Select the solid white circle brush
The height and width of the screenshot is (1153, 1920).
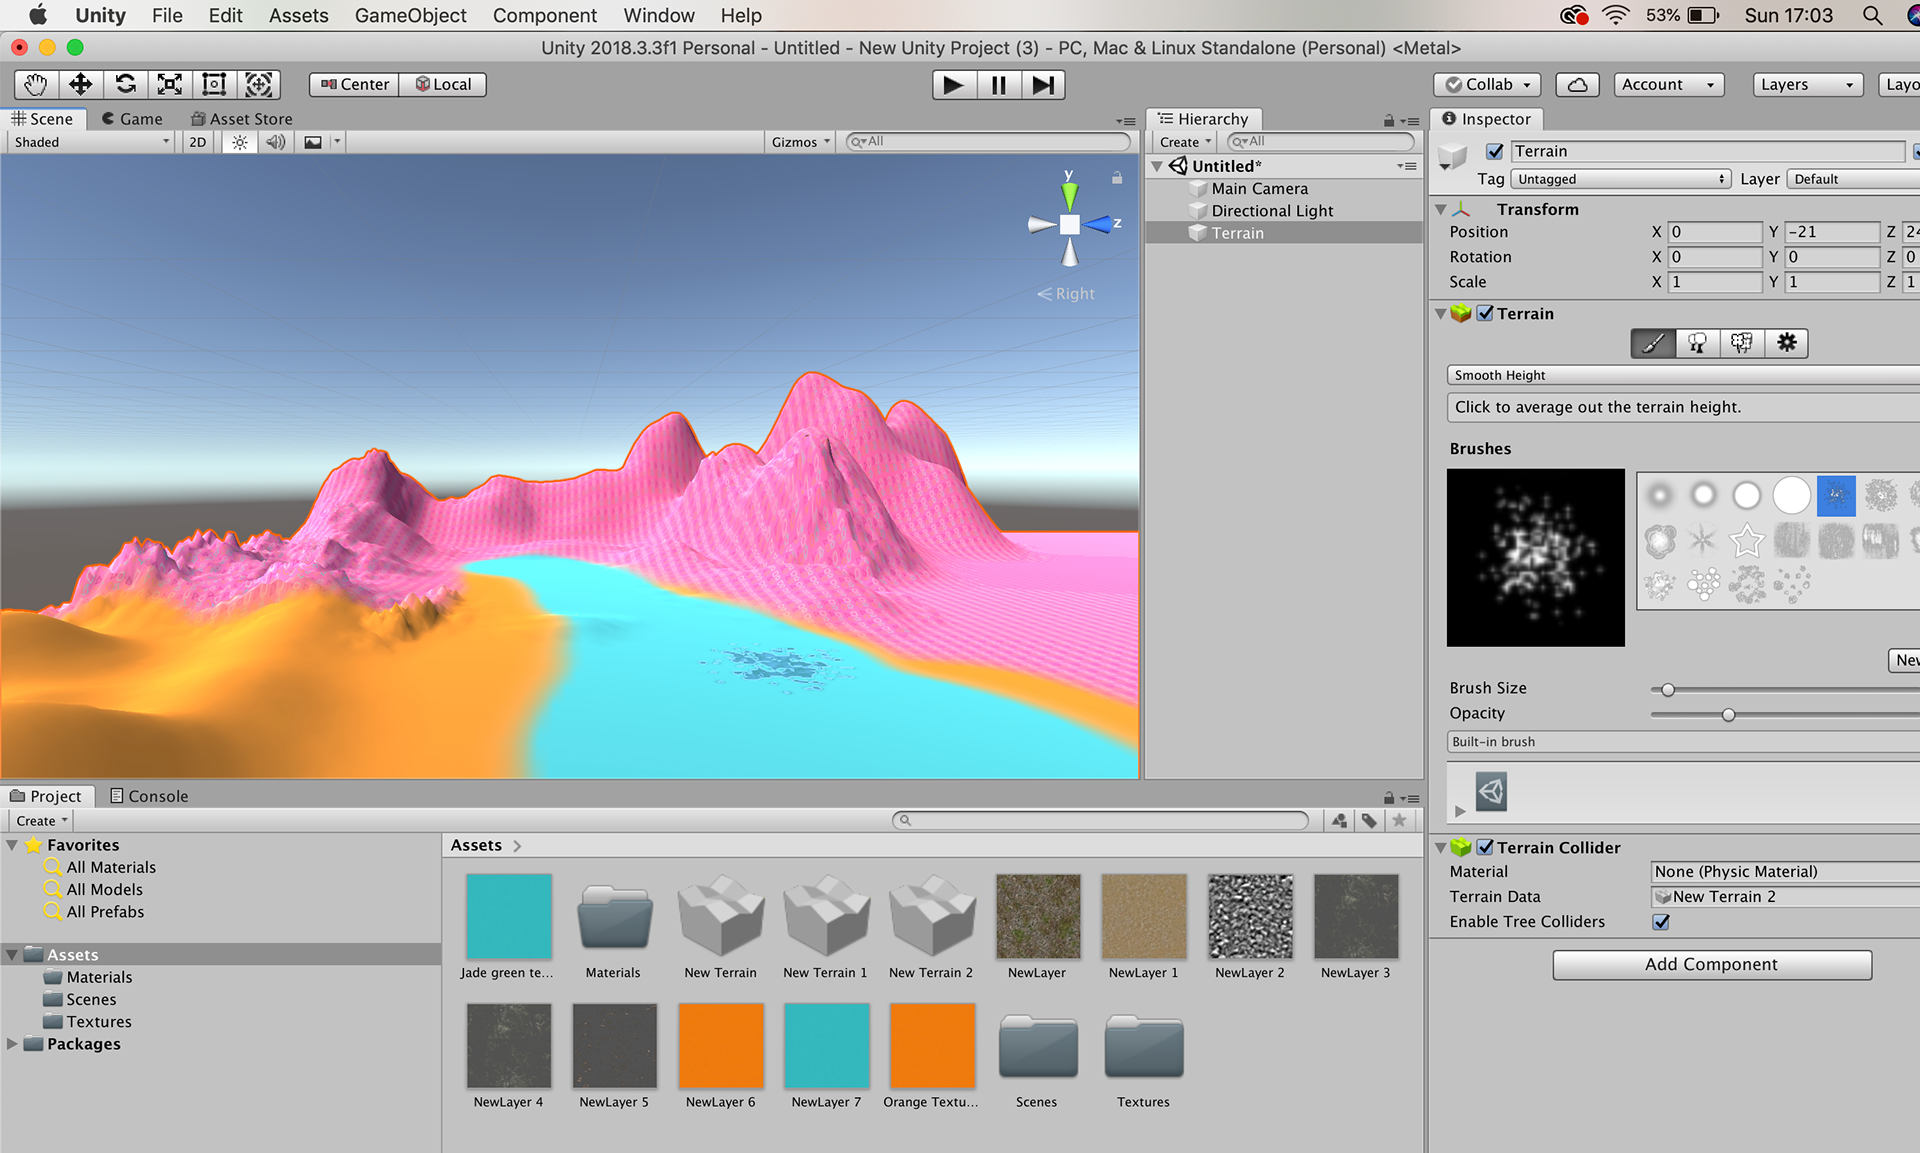[1791, 495]
